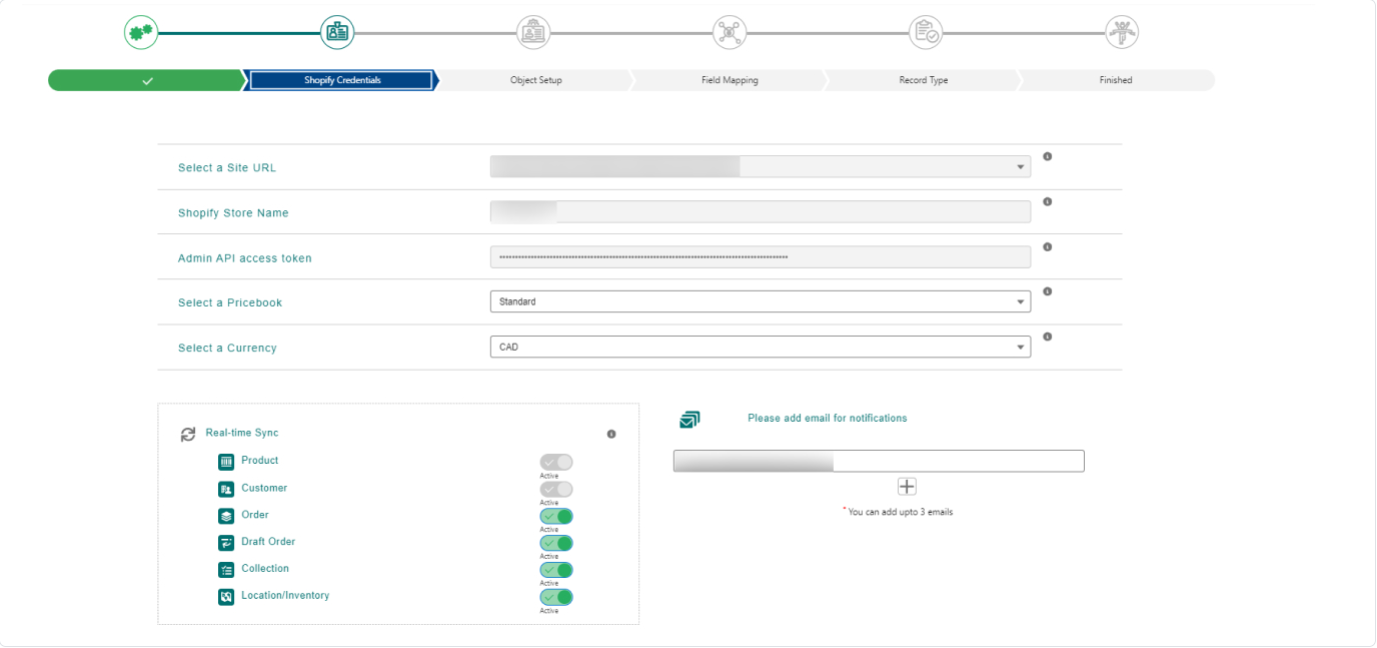Click the Customer object icon
Image resolution: width=1377 pixels, height=648 pixels.
[226, 489]
